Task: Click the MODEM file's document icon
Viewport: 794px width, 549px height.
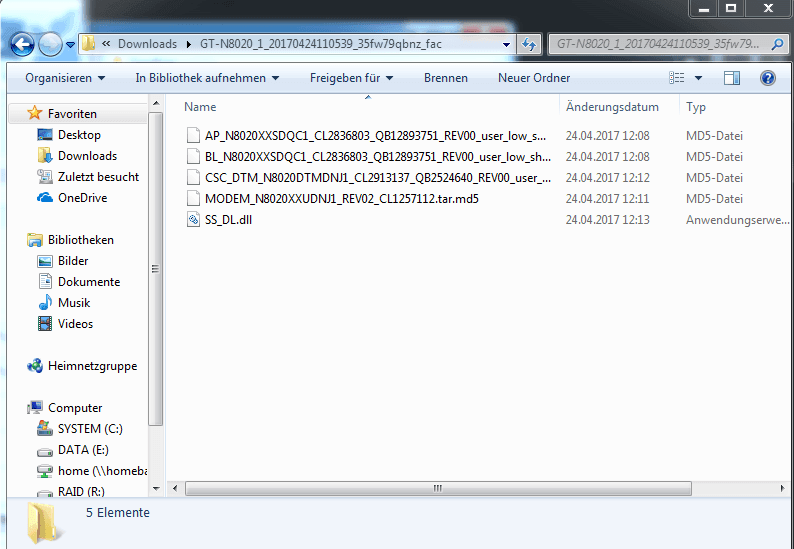Action: tap(193, 199)
